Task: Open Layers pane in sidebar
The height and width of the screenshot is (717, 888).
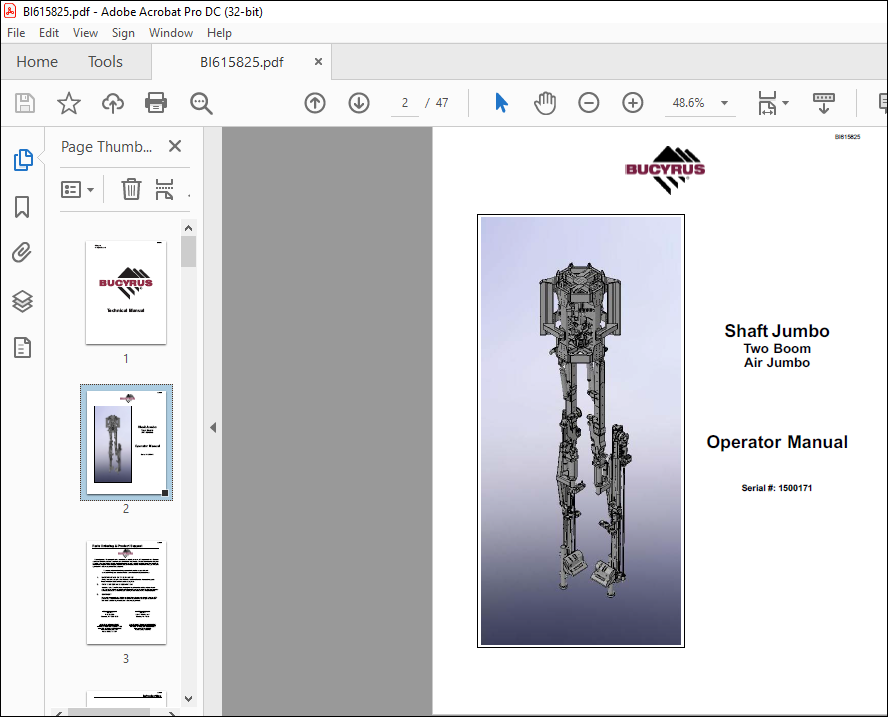Action: point(22,301)
